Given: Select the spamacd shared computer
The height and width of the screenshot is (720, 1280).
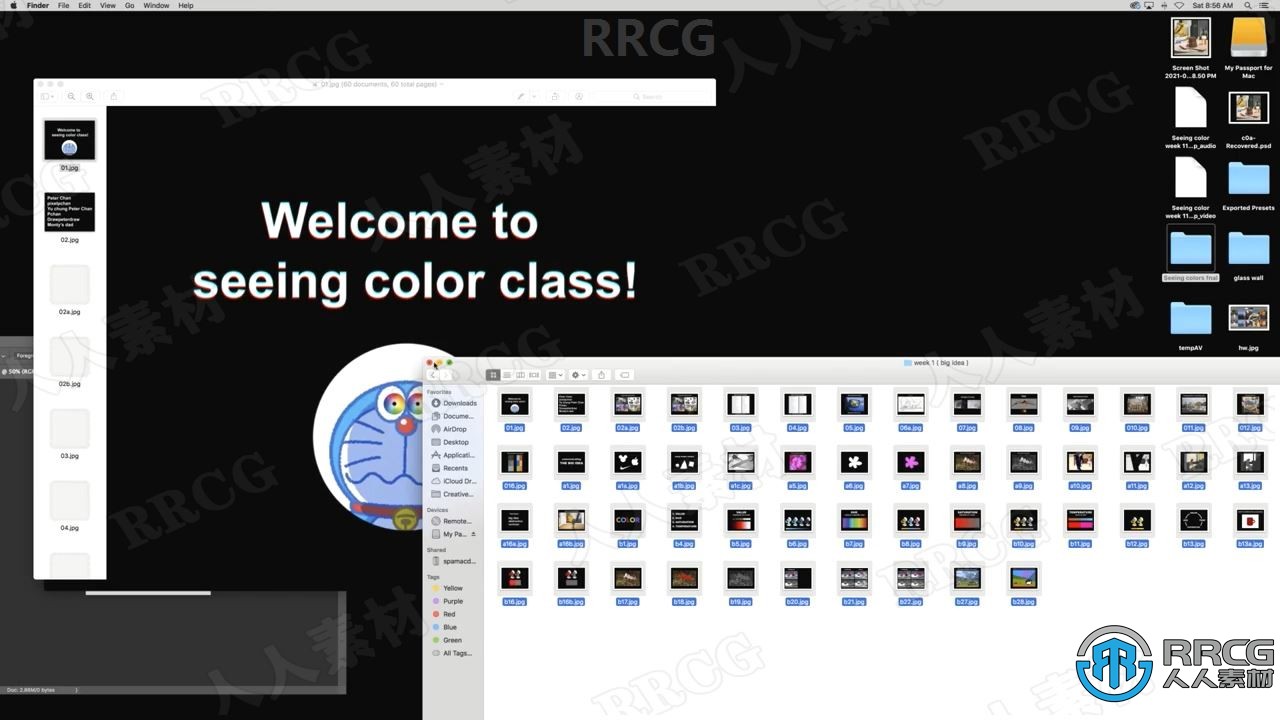Looking at the screenshot, I should 454,561.
